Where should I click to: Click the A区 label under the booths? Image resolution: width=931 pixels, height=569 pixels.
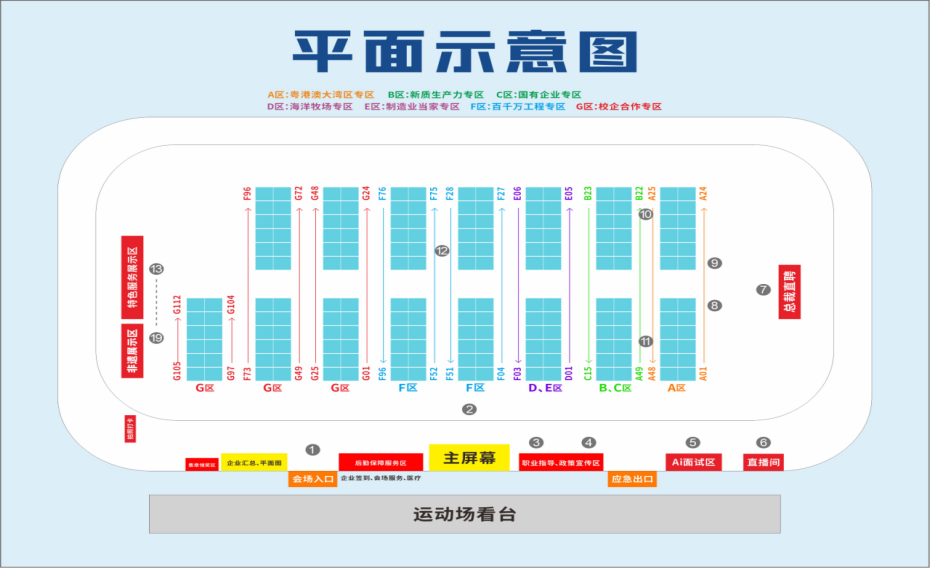click(x=676, y=388)
